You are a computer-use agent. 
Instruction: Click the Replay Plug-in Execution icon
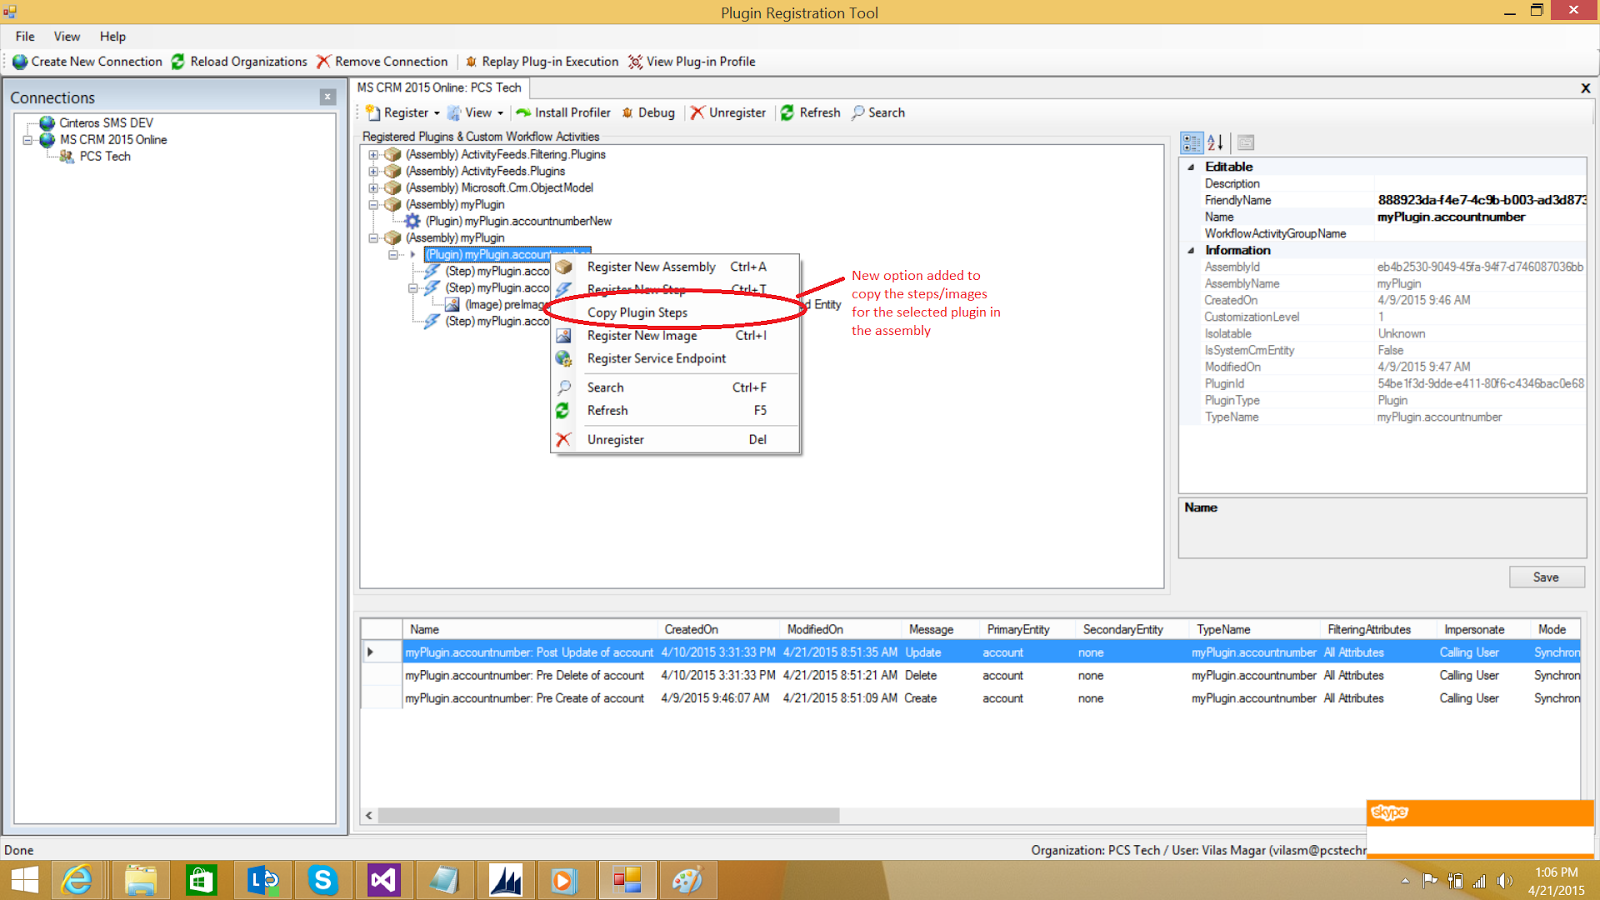[470, 61]
